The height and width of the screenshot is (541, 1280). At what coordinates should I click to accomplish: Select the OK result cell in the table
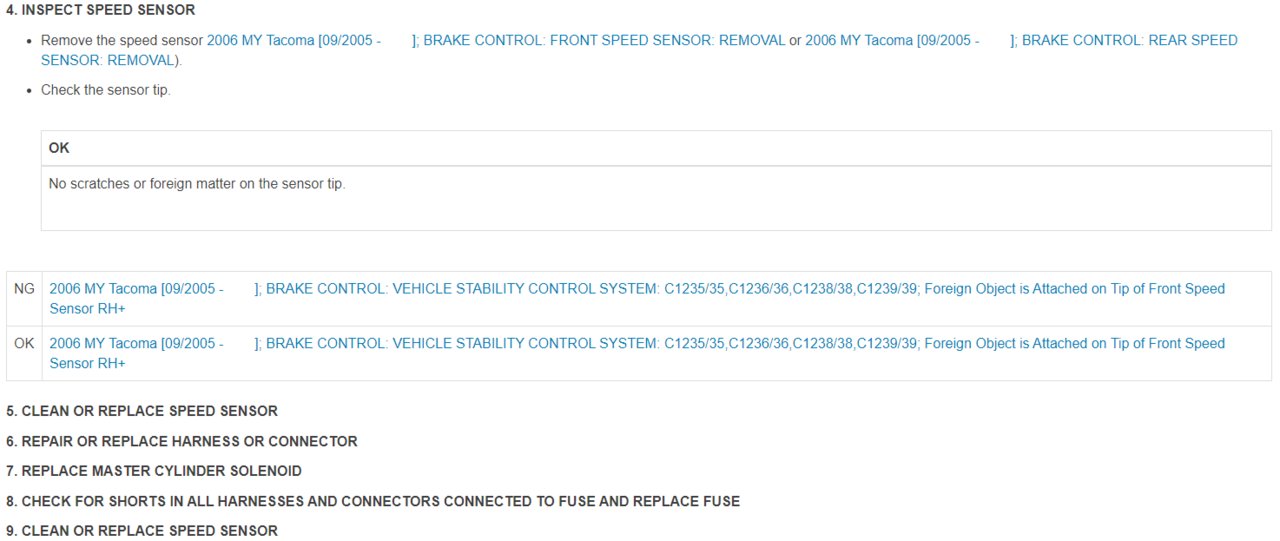coord(24,343)
